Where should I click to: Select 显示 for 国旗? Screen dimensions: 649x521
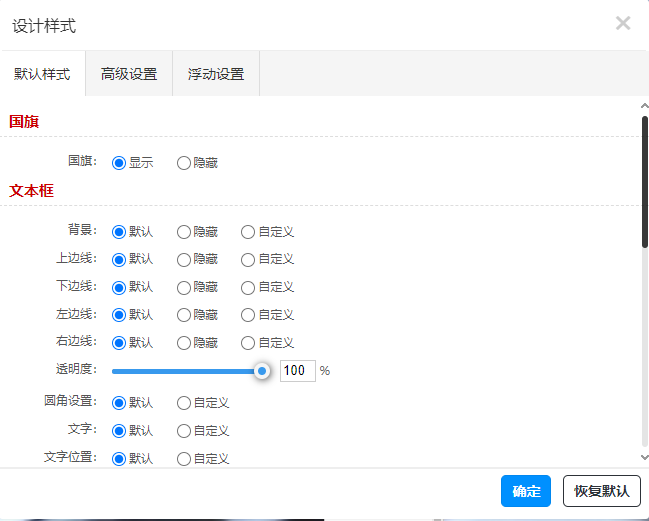pyautogui.click(x=119, y=163)
